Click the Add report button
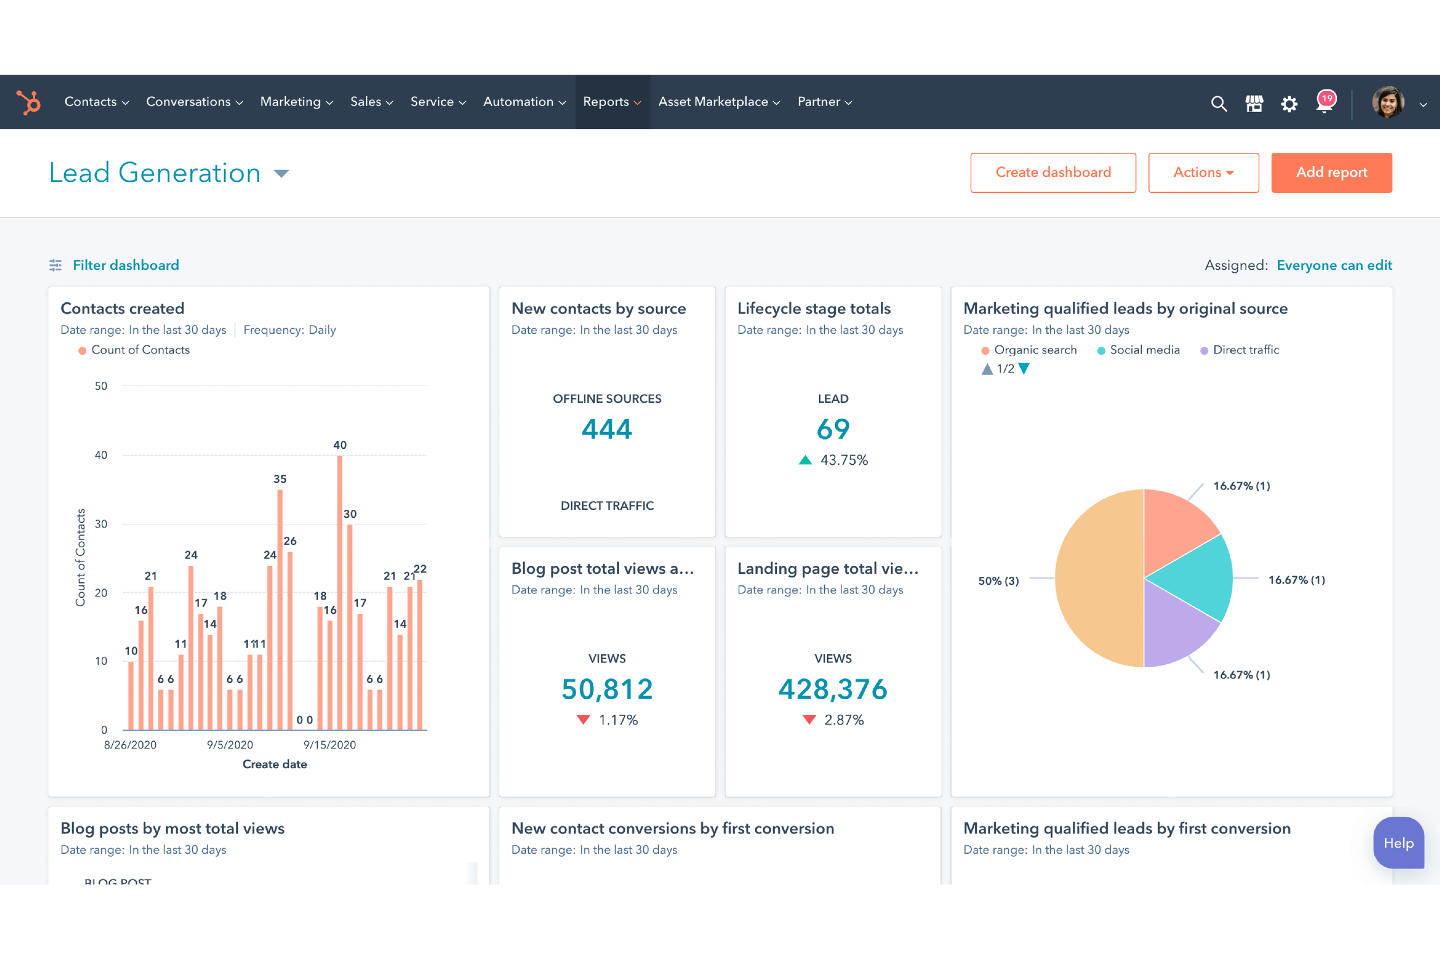 (x=1331, y=173)
